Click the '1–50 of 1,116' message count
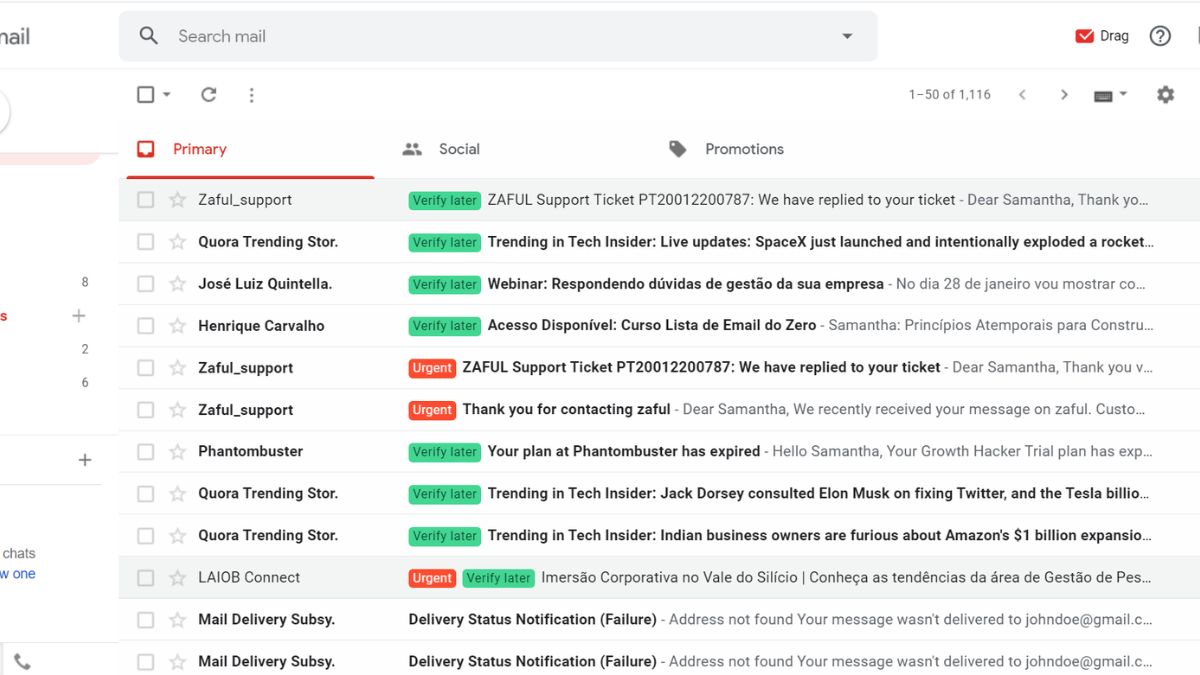 pyautogui.click(x=950, y=95)
